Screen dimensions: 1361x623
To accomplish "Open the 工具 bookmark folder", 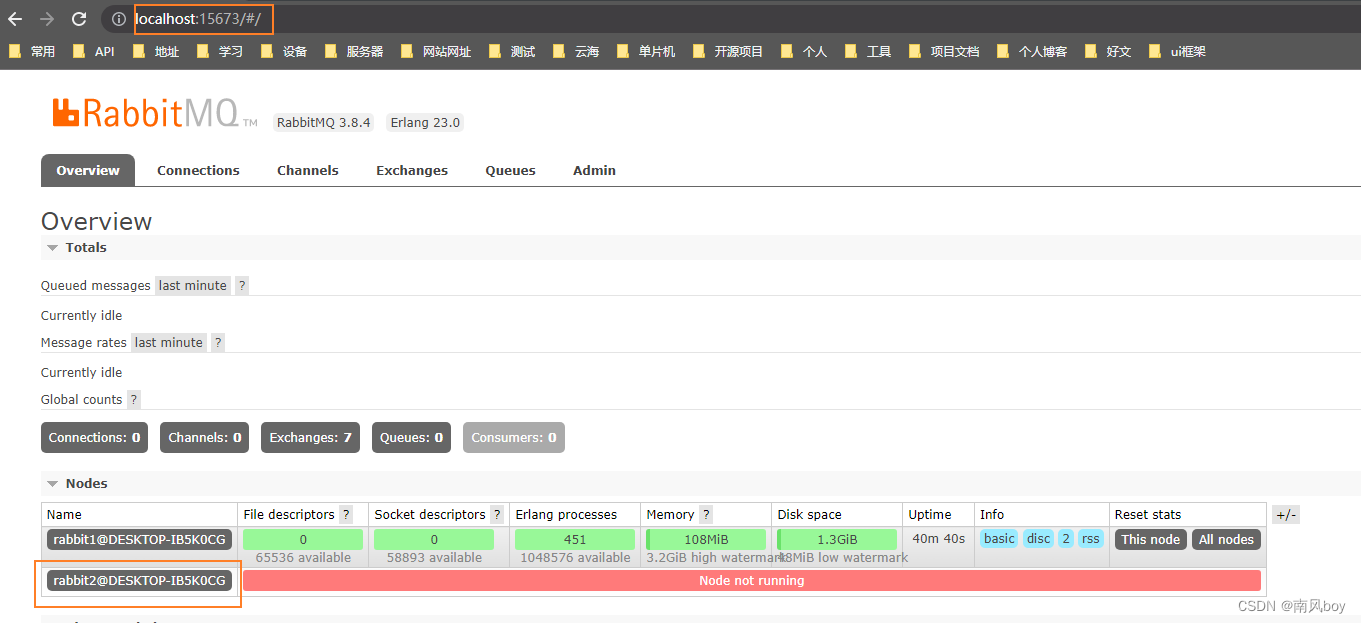I will (x=868, y=51).
